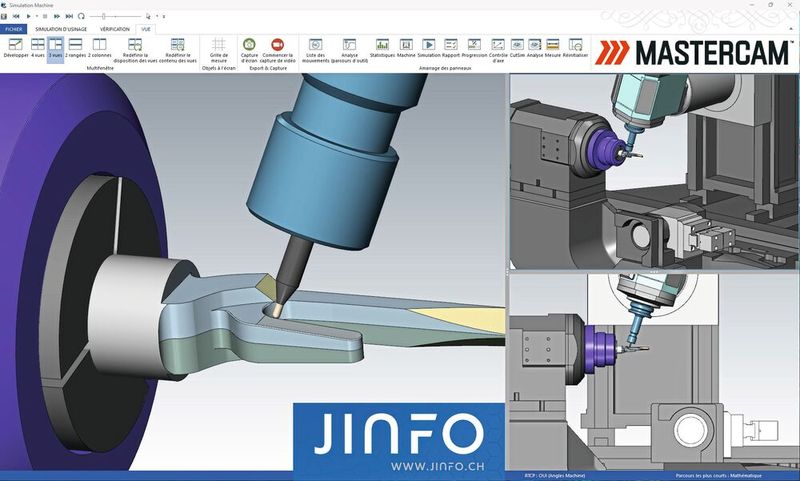
Task: Click the lower-right machine viewport
Action: (x=654, y=371)
